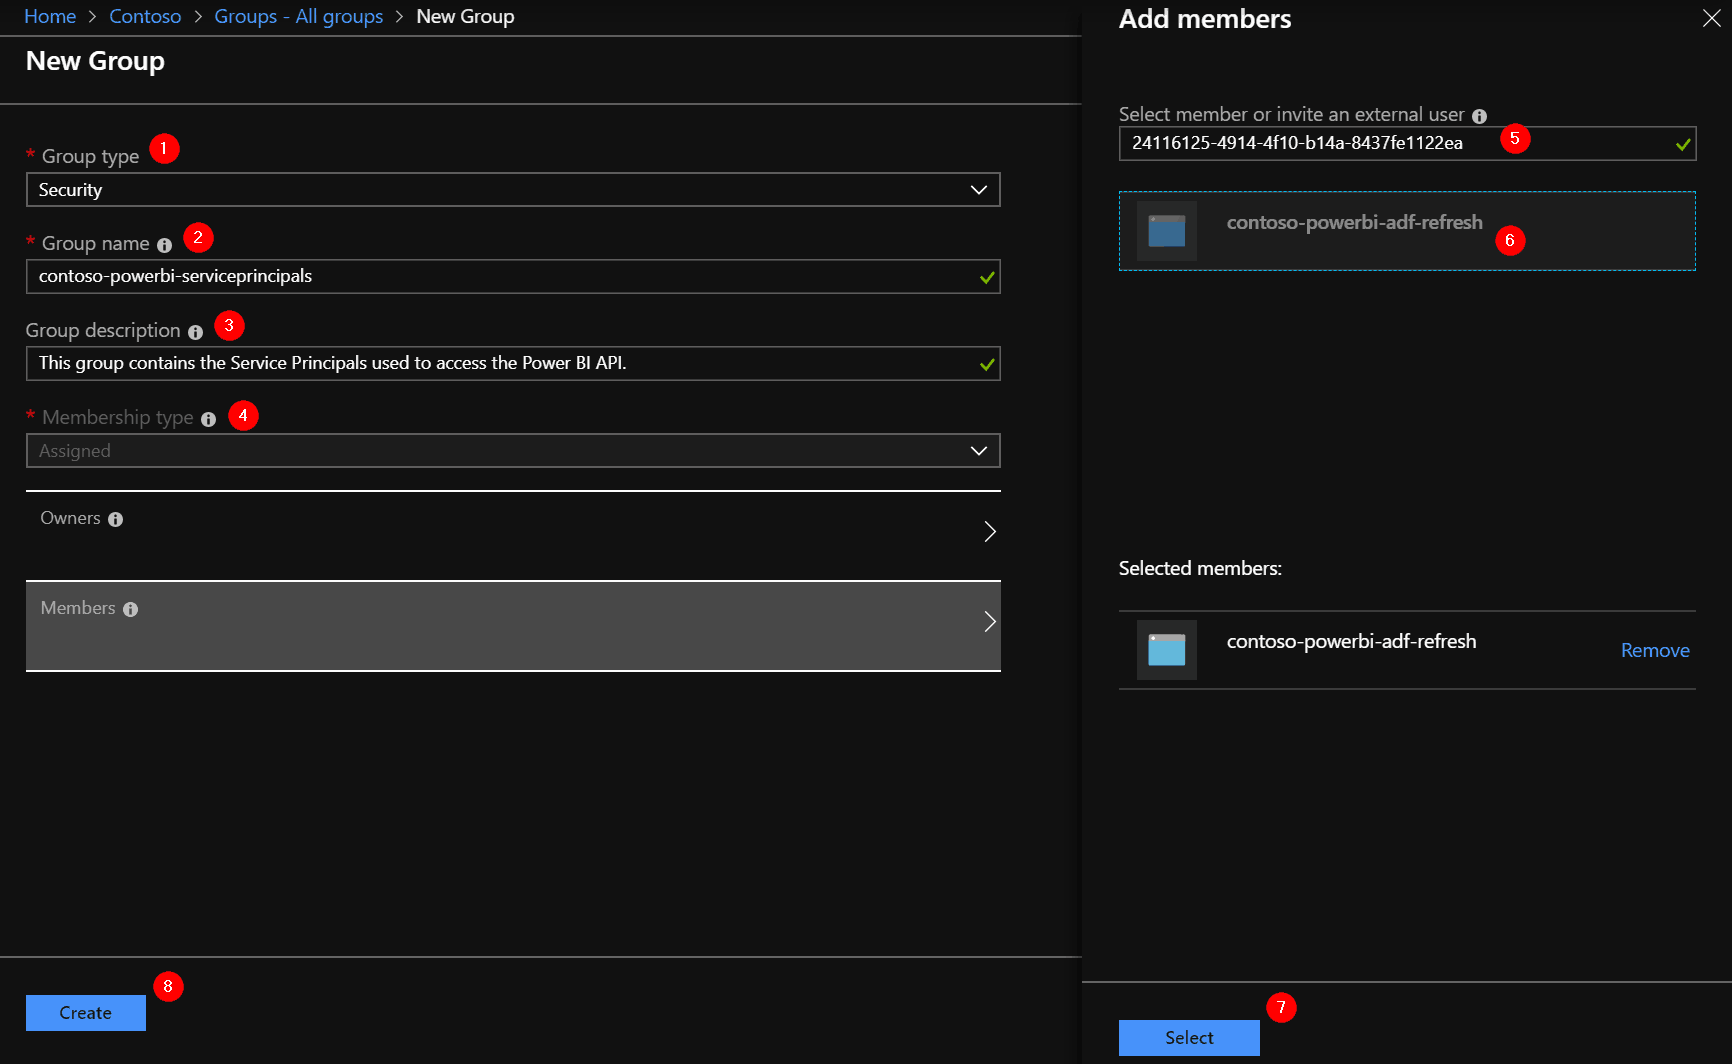The height and width of the screenshot is (1064, 1732).
Task: Focus the Group description input field
Action: coord(513,364)
